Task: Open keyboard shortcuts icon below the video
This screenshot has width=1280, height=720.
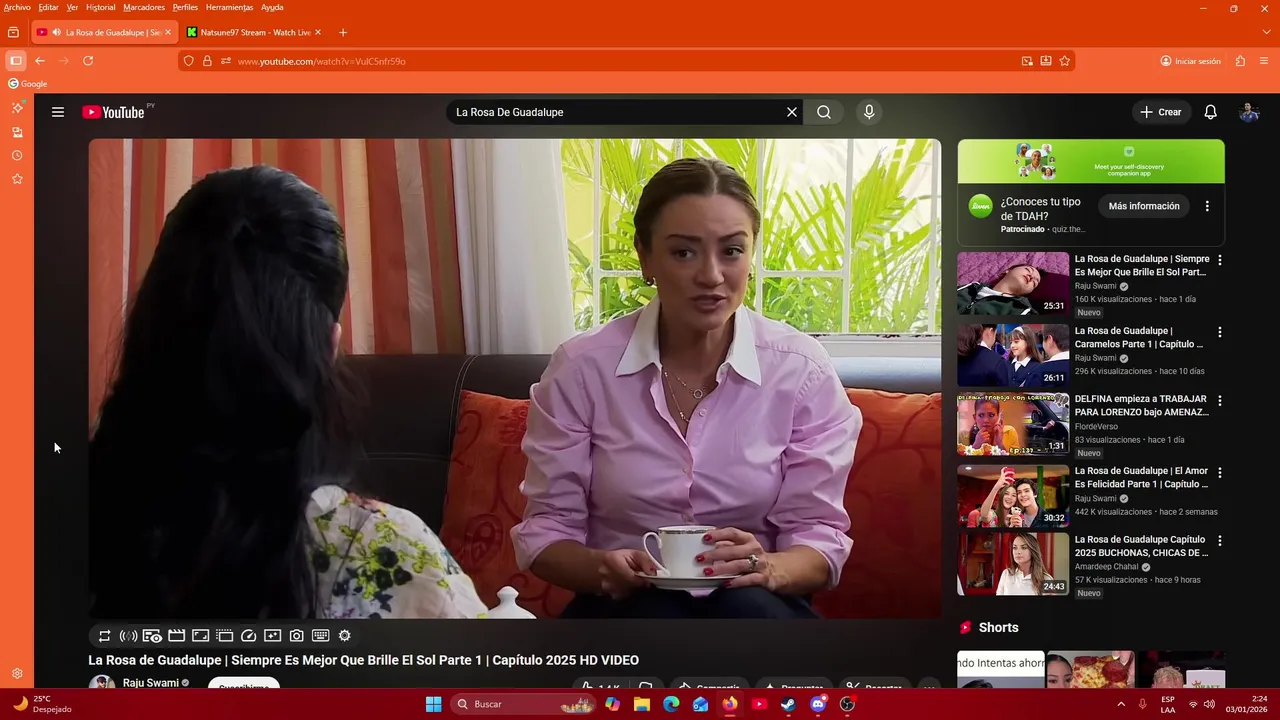Action: (321, 636)
